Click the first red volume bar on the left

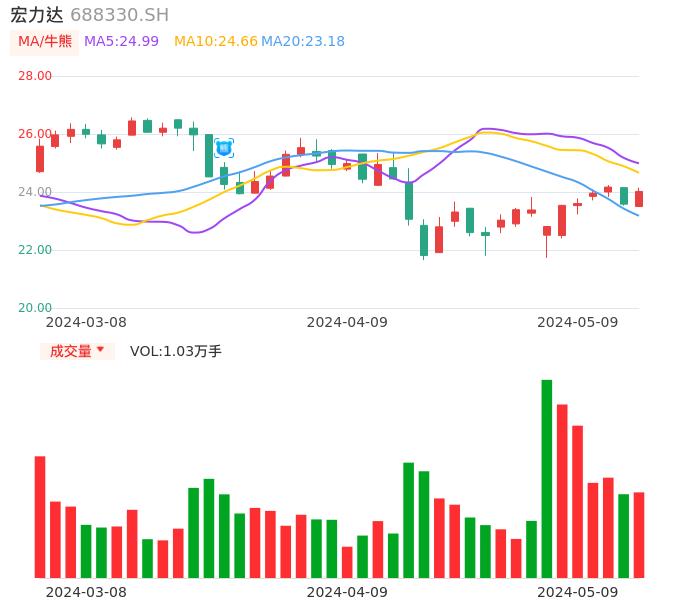click(40, 516)
